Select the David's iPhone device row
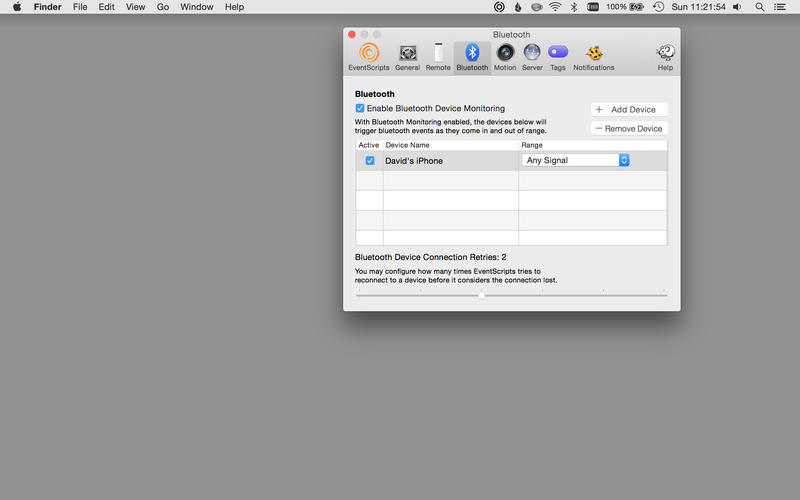Image resolution: width=800 pixels, height=500 pixels. pyautogui.click(x=450, y=160)
